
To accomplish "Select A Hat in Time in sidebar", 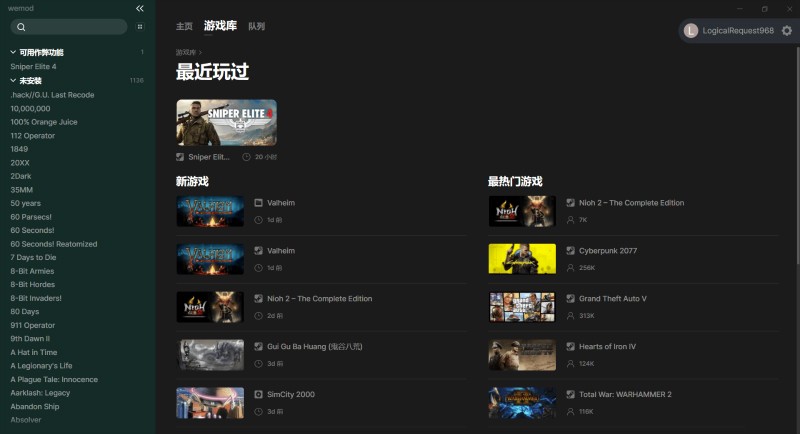I will coord(34,352).
